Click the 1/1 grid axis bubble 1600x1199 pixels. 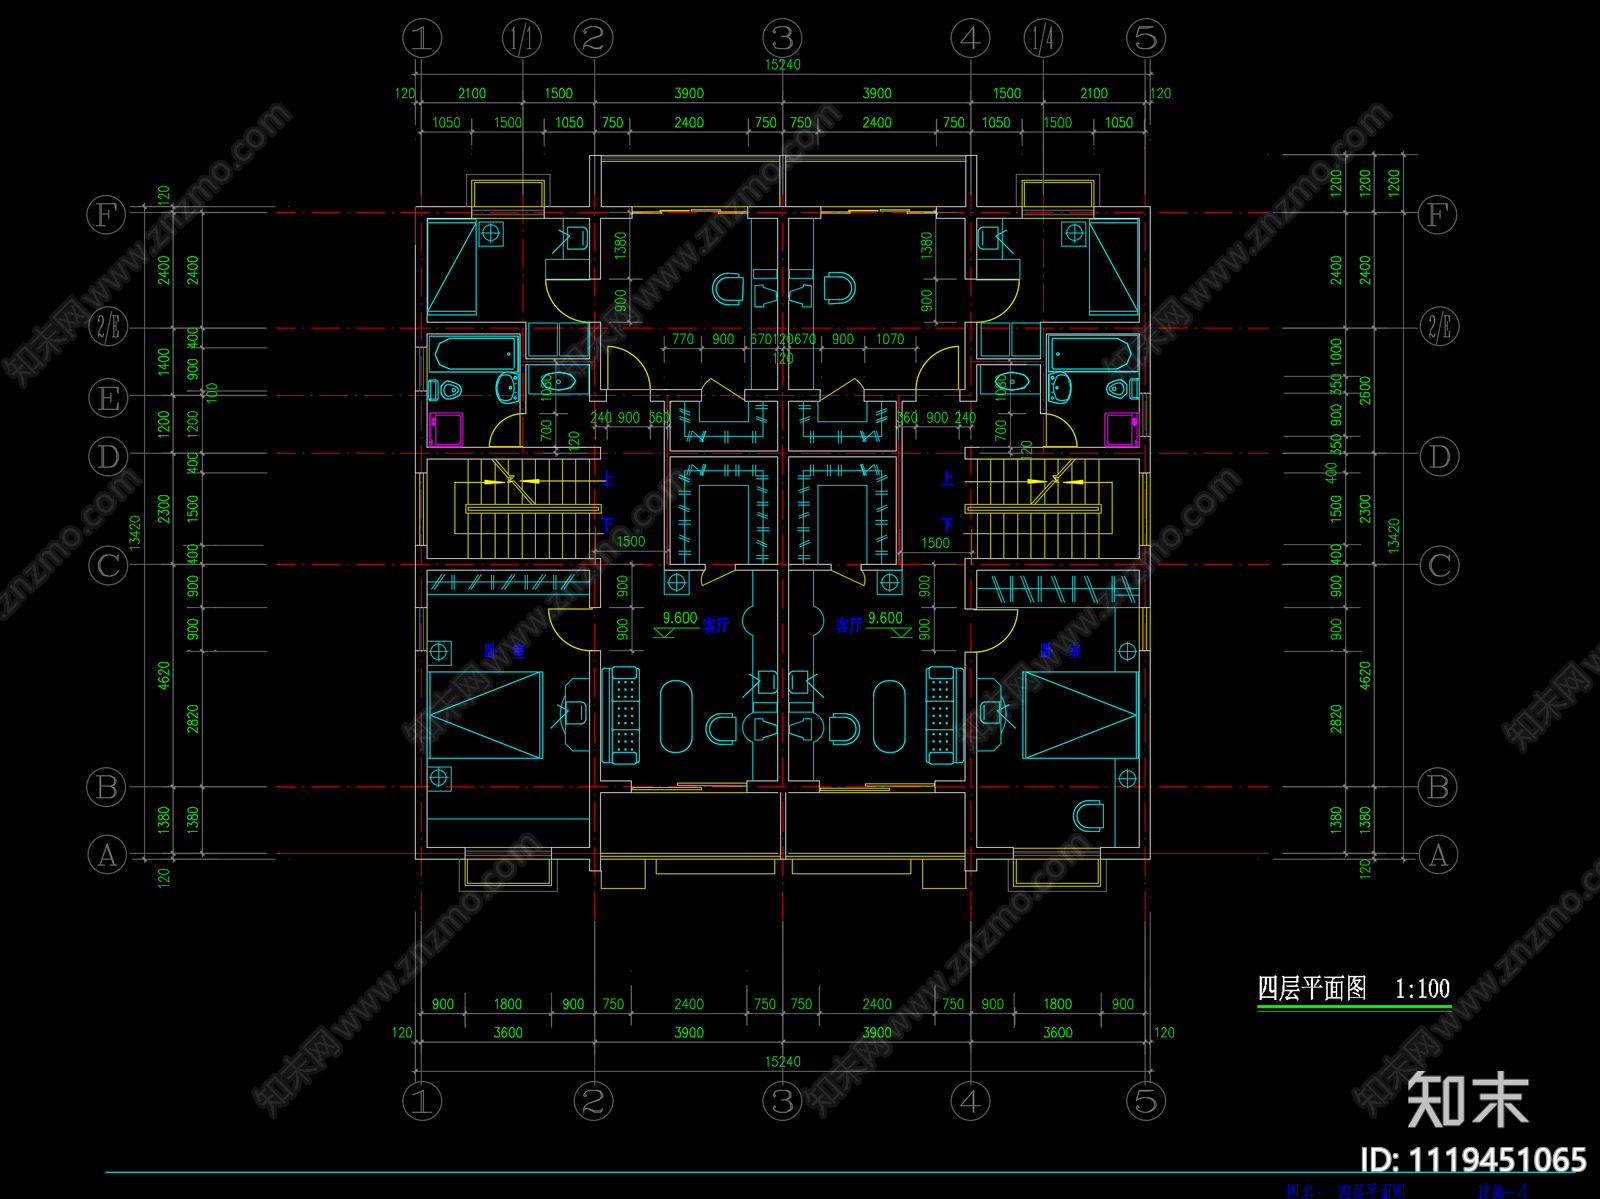(521, 39)
